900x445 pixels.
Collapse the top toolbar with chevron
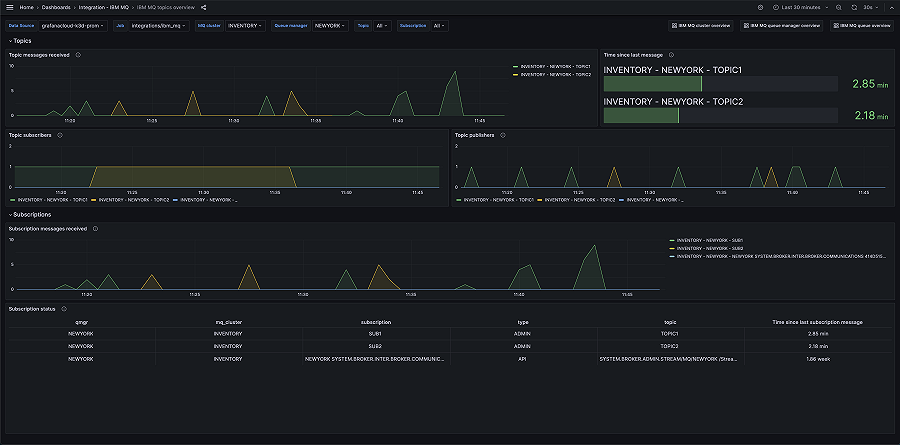(890, 7)
